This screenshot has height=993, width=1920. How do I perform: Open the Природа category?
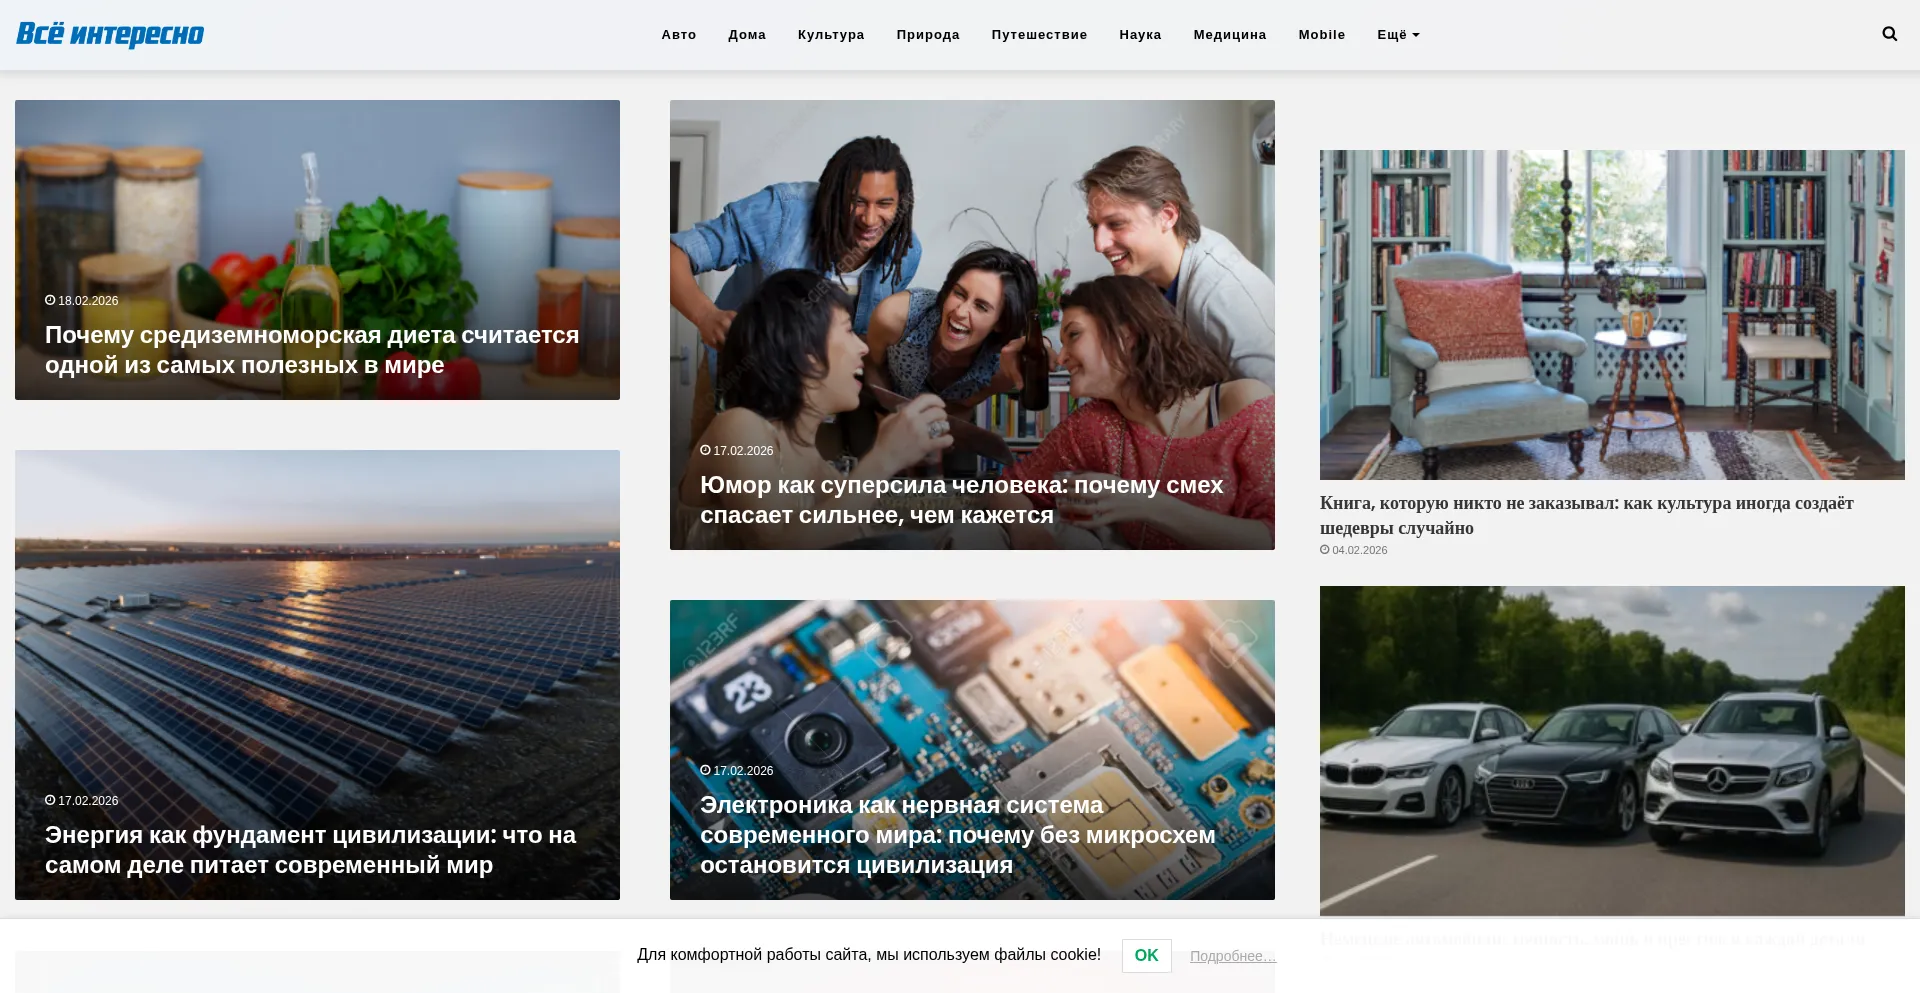(928, 35)
